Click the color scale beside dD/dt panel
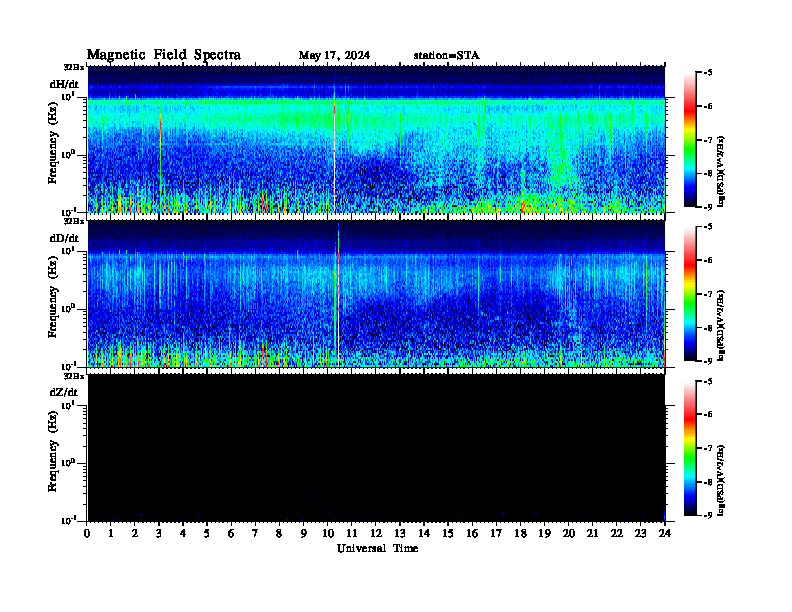 pos(690,294)
